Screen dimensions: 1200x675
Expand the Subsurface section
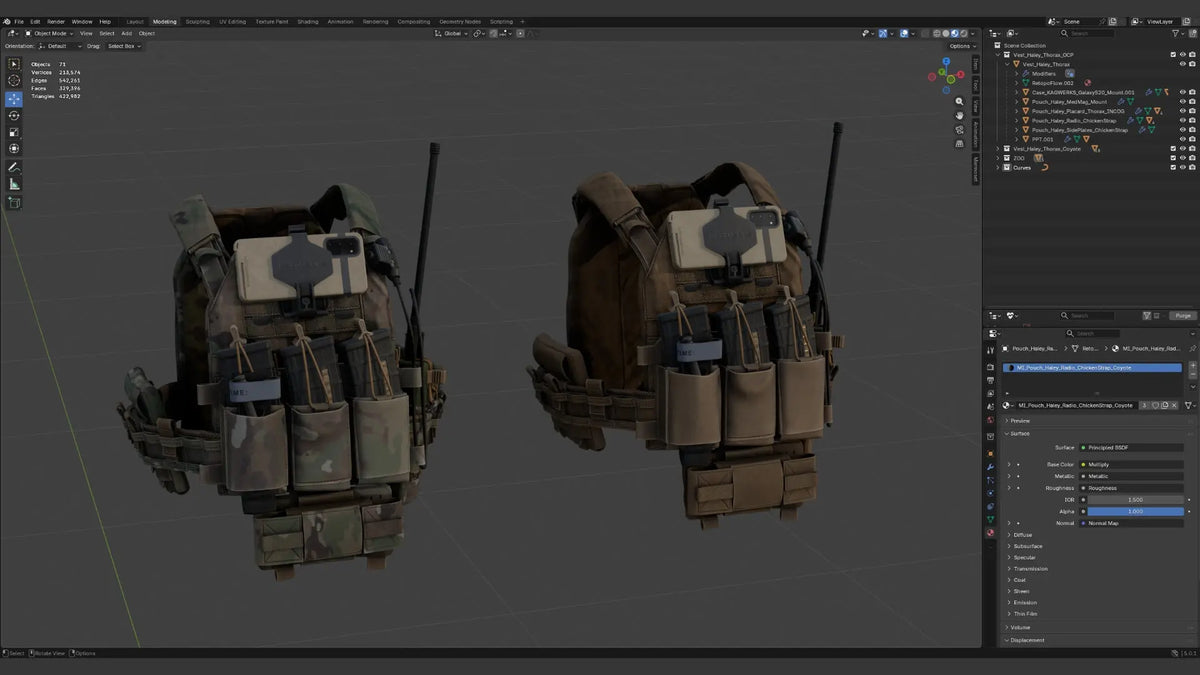click(1028, 546)
